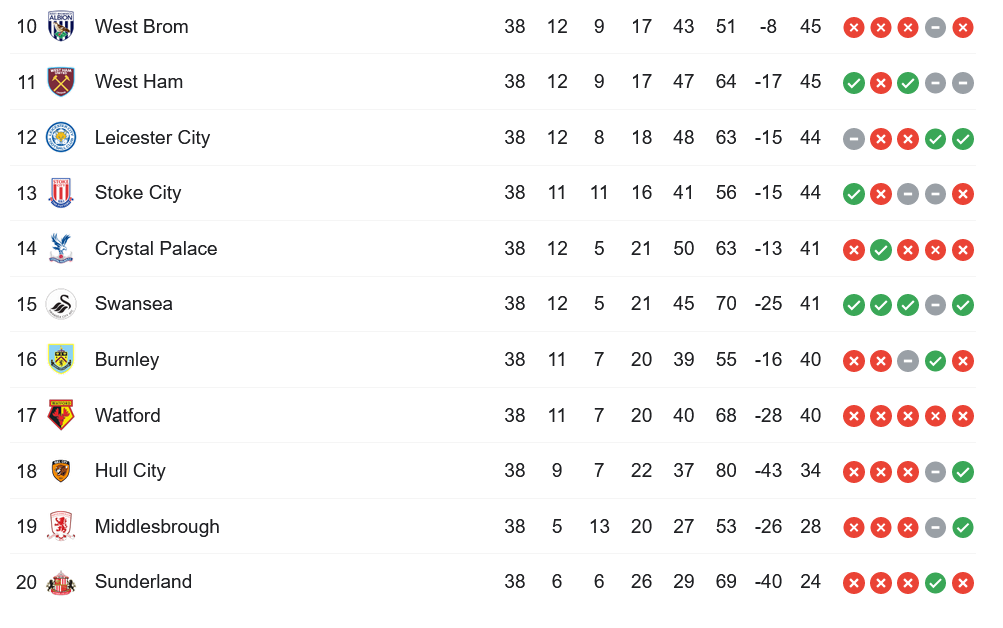The image size is (1003, 628).
Task: Click the West Ham club crest
Action: click(x=61, y=82)
